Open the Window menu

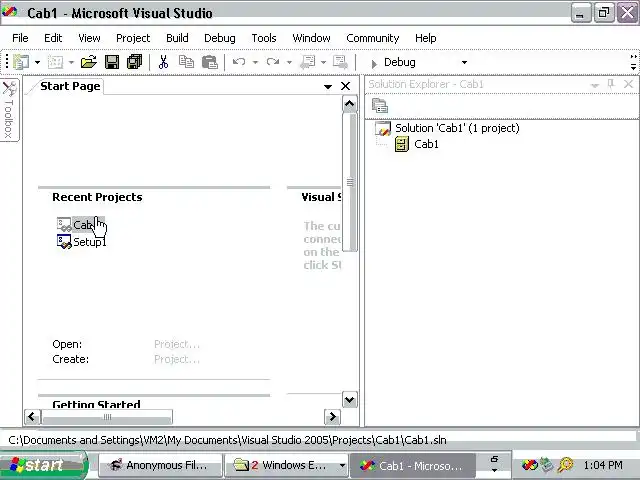coord(311,38)
